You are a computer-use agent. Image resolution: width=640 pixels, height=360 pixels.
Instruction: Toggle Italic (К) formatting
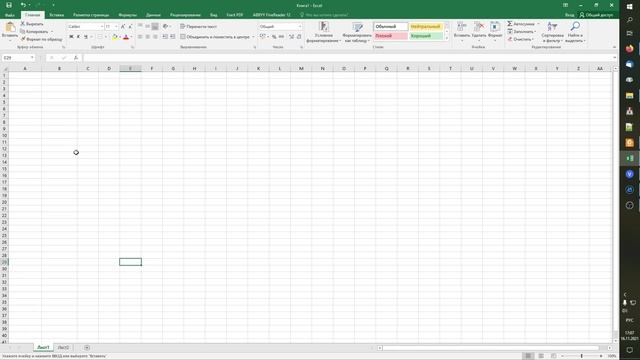pyautogui.click(x=78, y=37)
